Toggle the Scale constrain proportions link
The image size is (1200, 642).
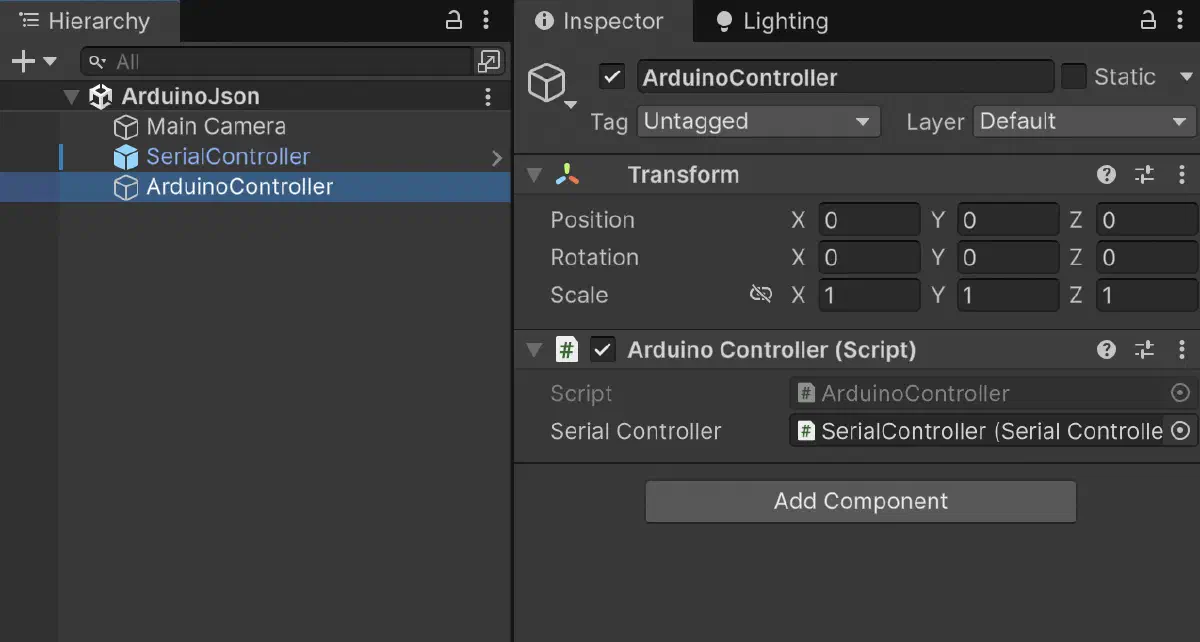(x=761, y=294)
